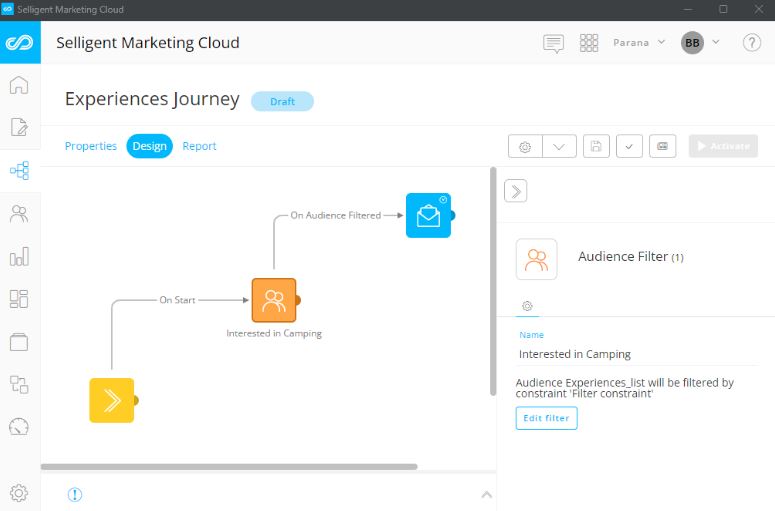Open the Reports bar chart sidebar icon
This screenshot has width=775, height=511.
click(19, 256)
